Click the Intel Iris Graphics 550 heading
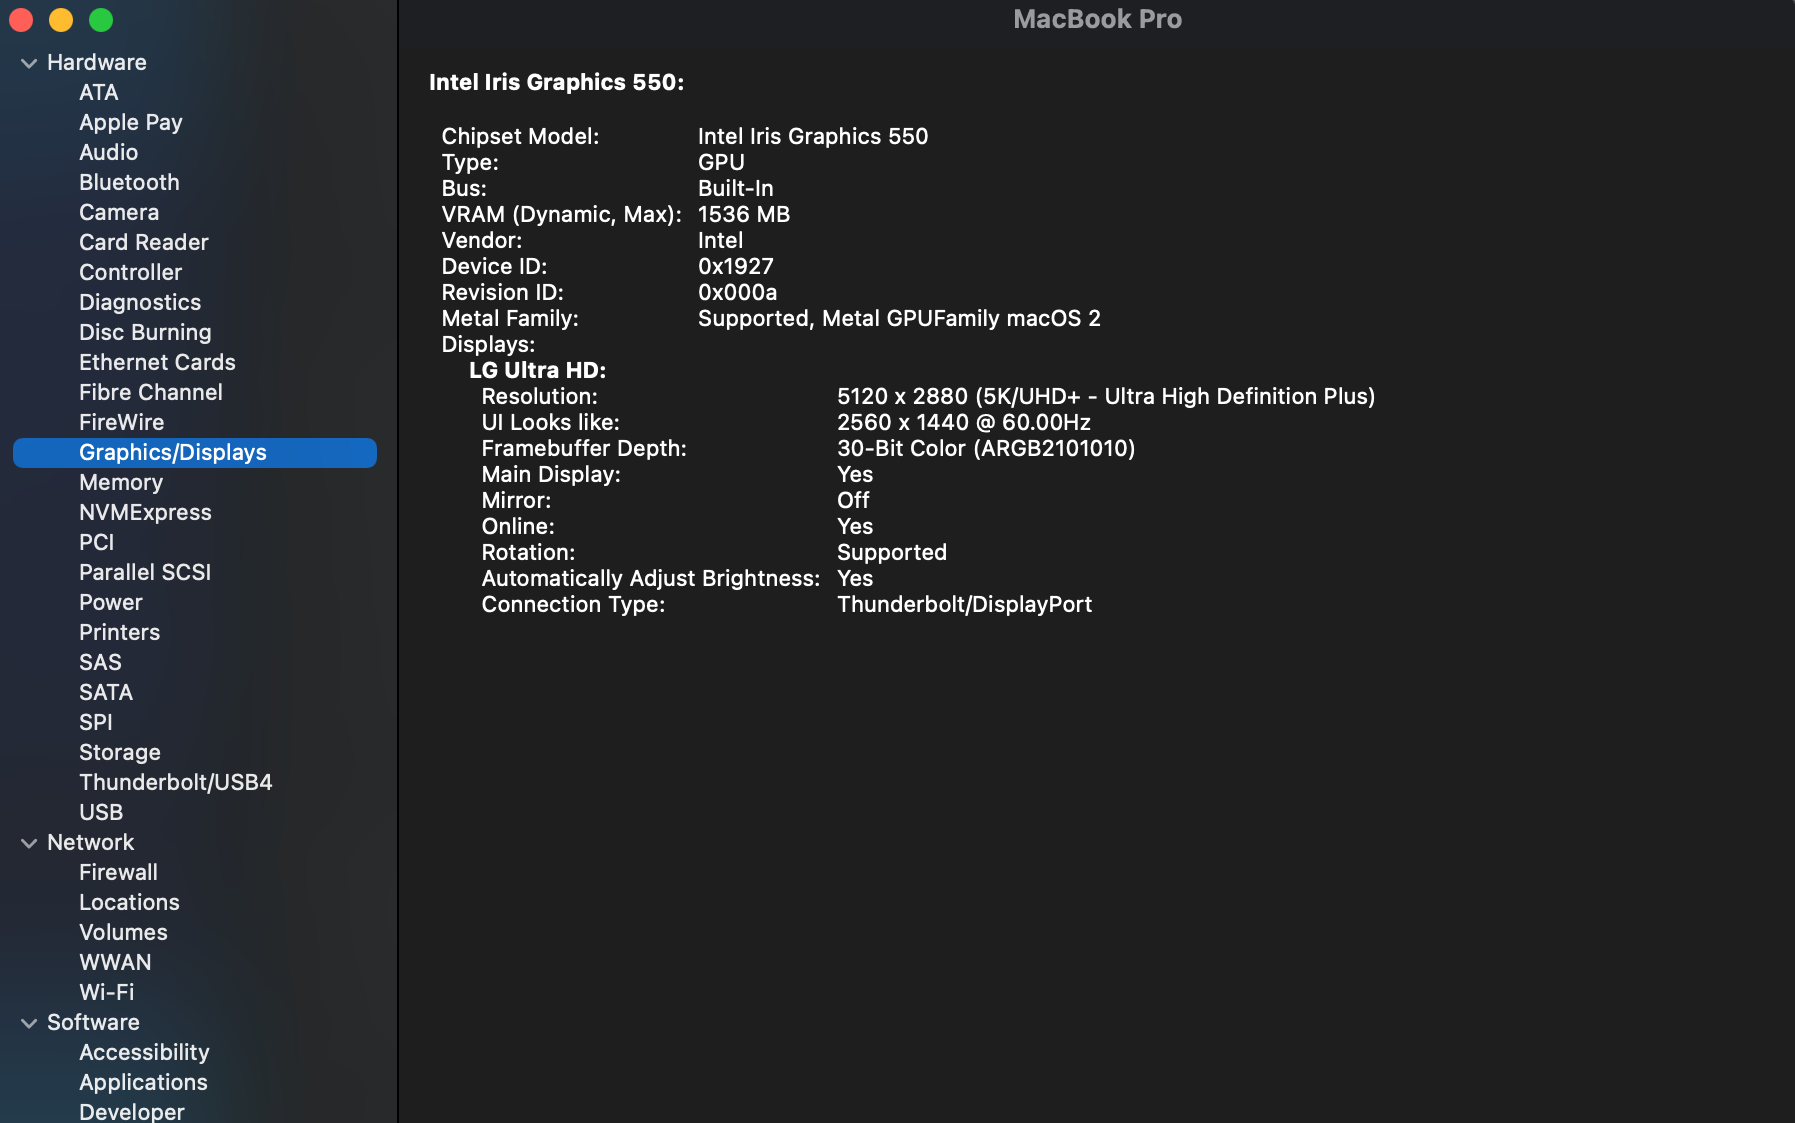The image size is (1795, 1123). pyautogui.click(x=557, y=82)
